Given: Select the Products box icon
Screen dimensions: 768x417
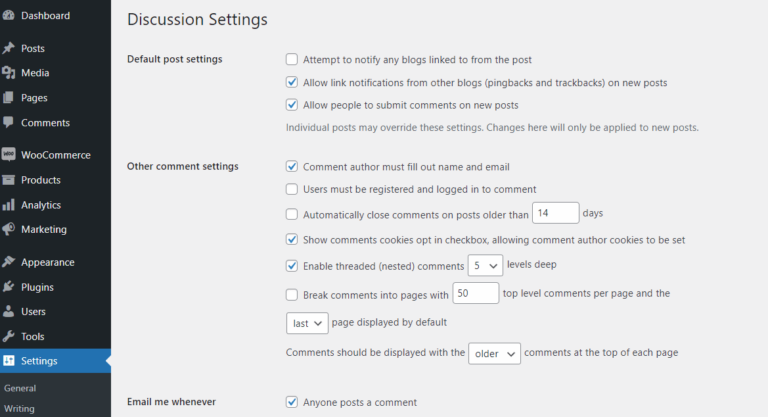Looking at the screenshot, I should [x=9, y=180].
